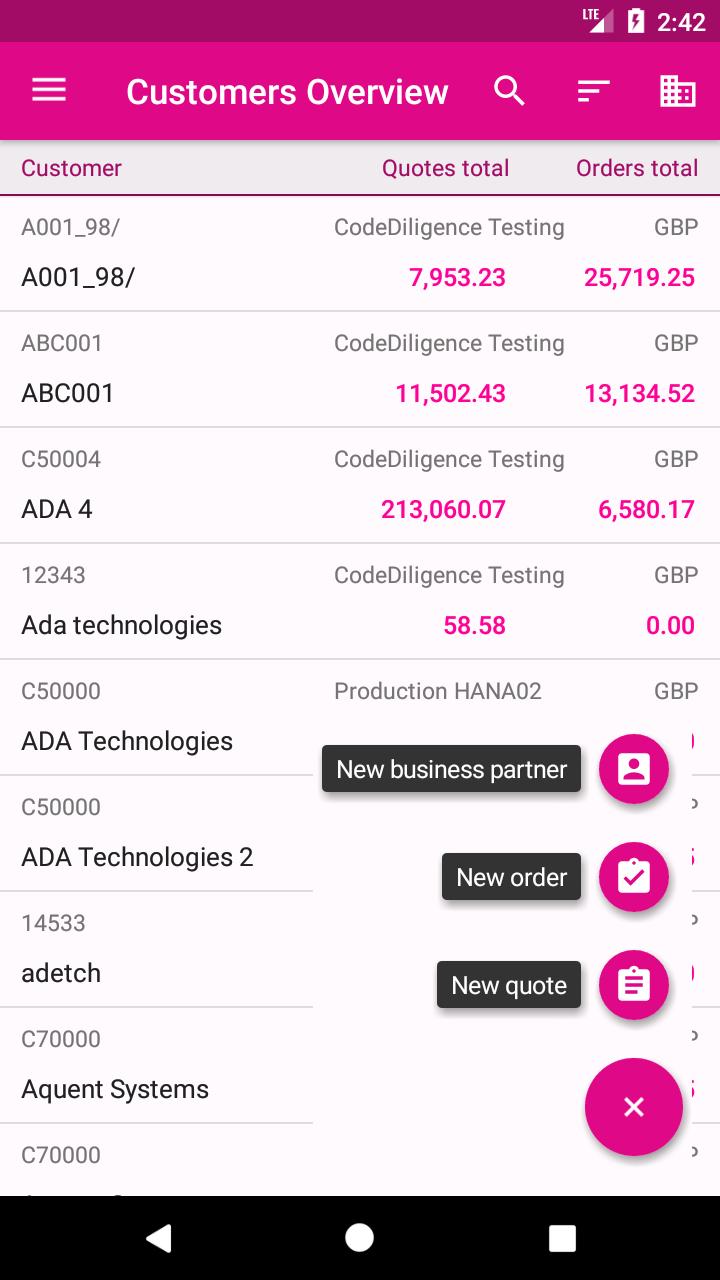Tap the Android back navigation button
720x1280 pixels.
pyautogui.click(x=158, y=1238)
